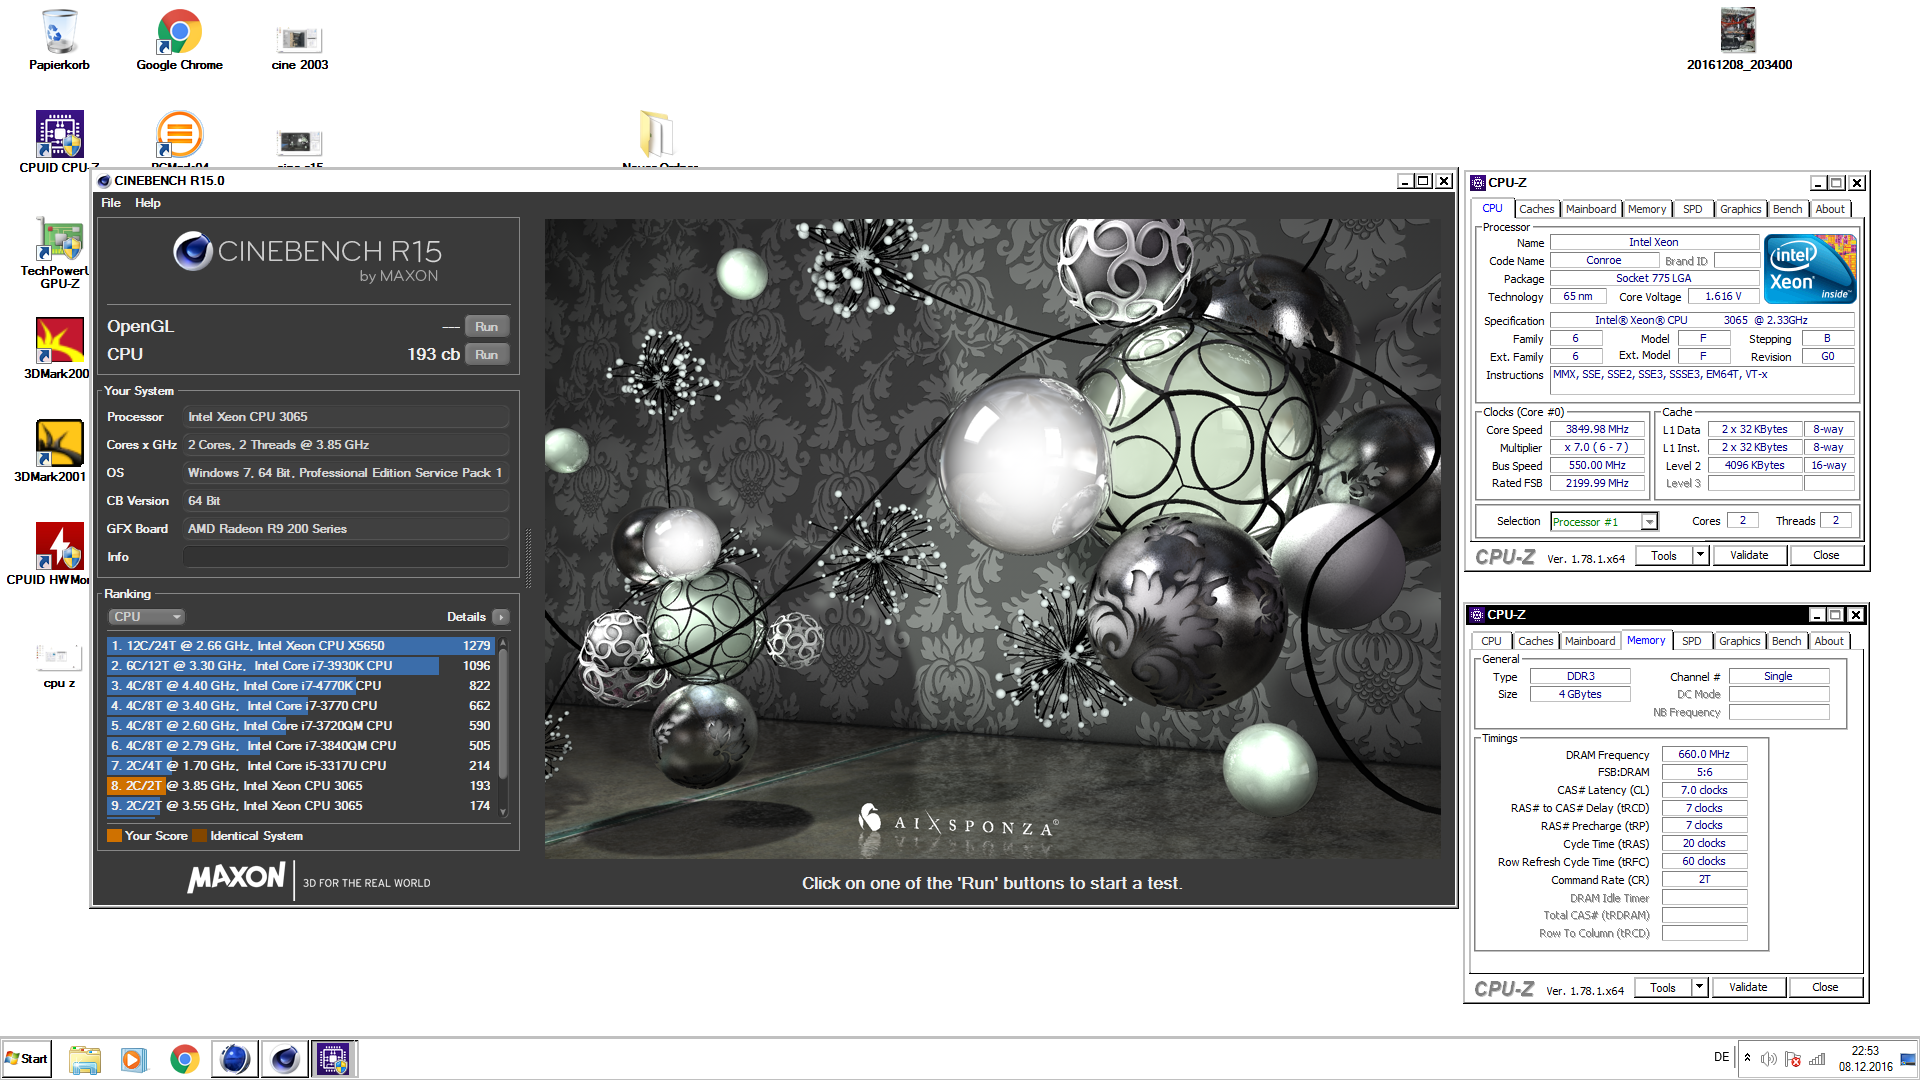Screen dimensions: 1920x1080
Task: Open the Help menu in Cinebench
Action: (148, 203)
